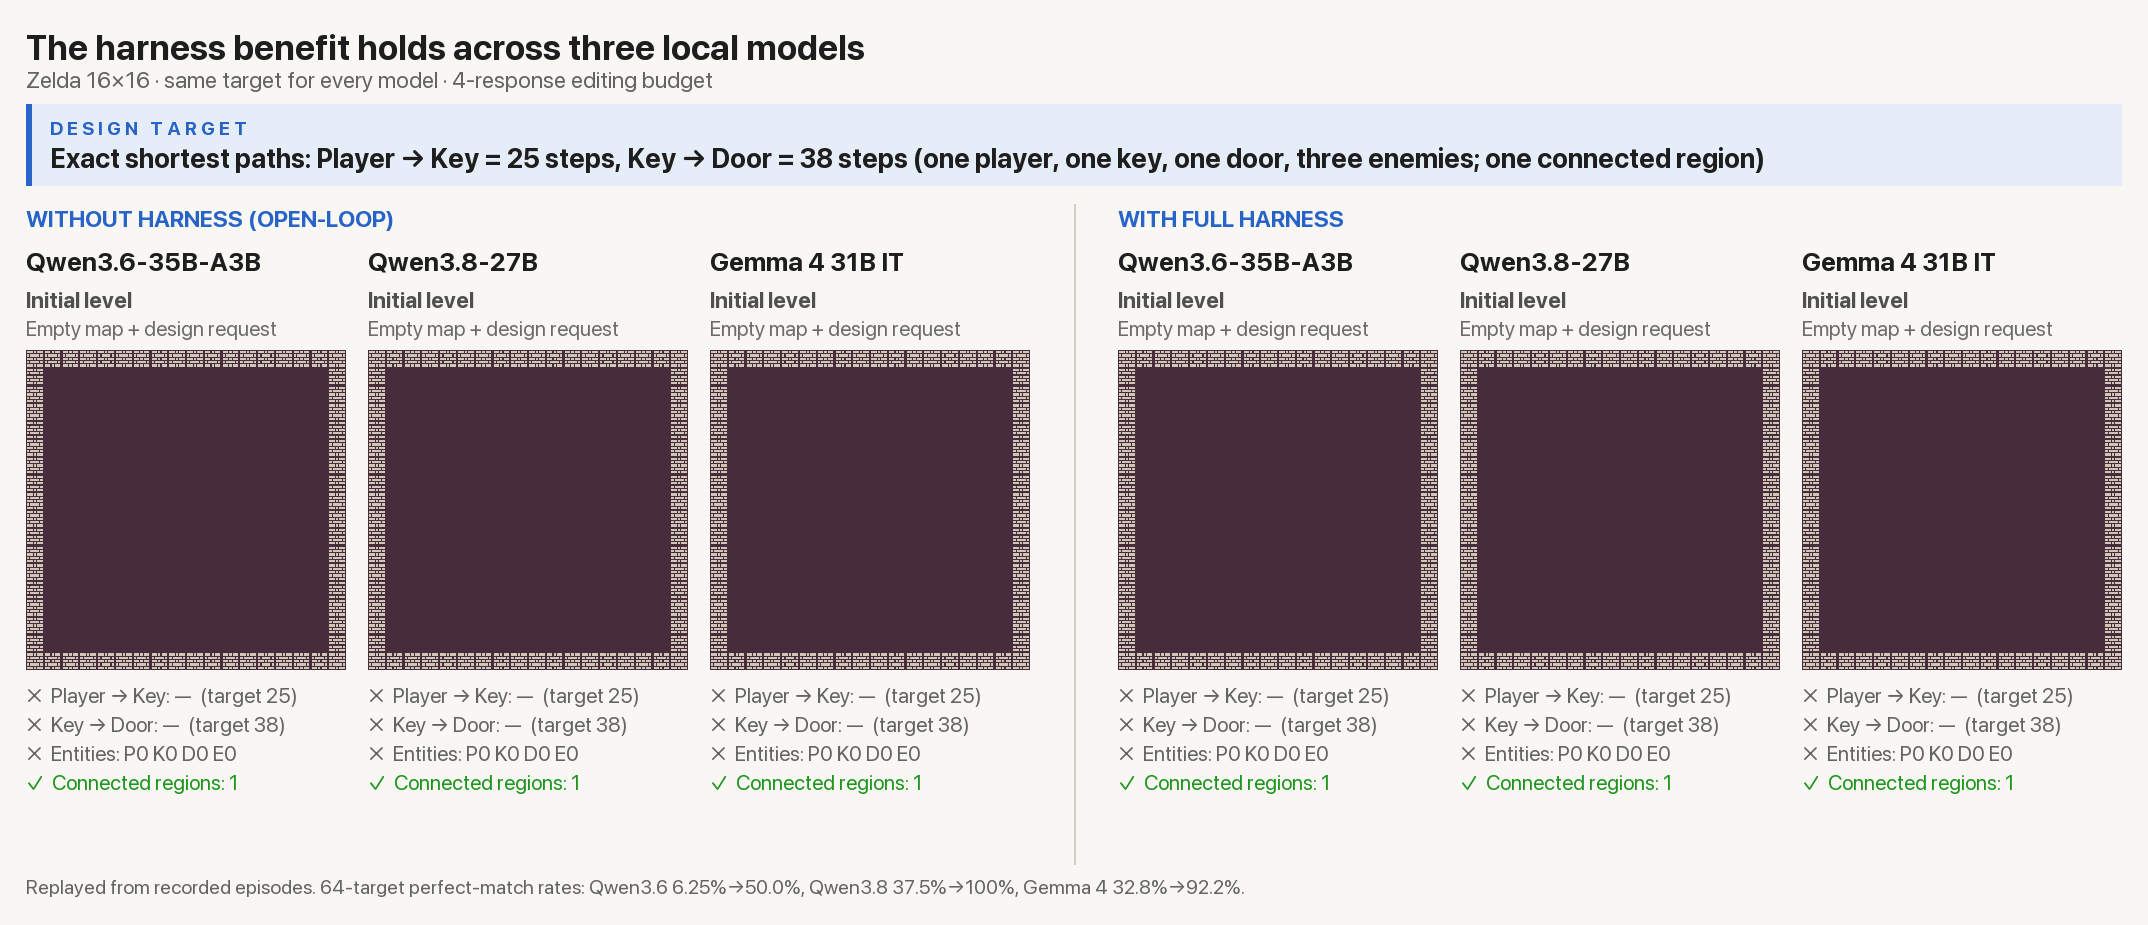Click the X icon beside 'Entities' under With Full Harness Qwen3.6-35B-A3B
This screenshot has width=2148, height=925.
(x=1126, y=754)
